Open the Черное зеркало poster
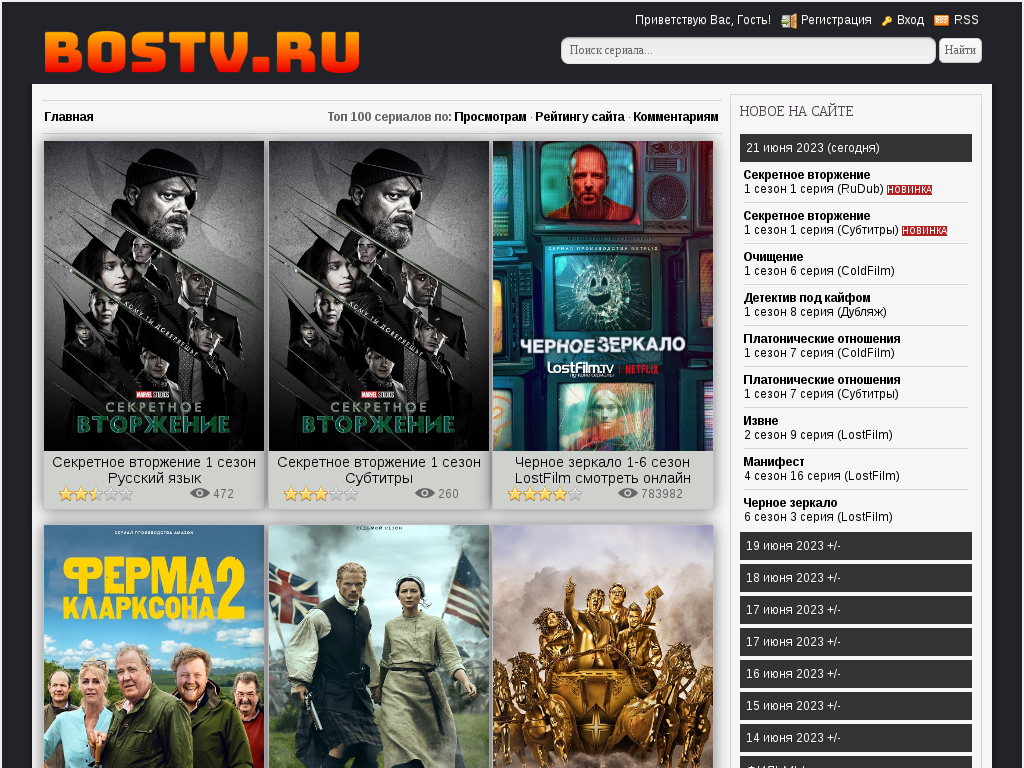 tap(603, 296)
